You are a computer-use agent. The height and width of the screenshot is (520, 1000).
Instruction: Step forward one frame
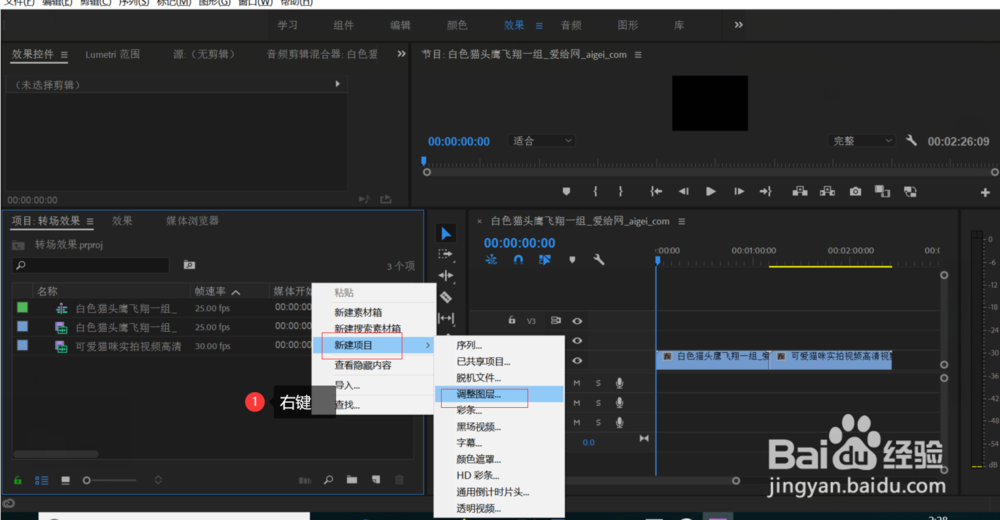point(739,191)
